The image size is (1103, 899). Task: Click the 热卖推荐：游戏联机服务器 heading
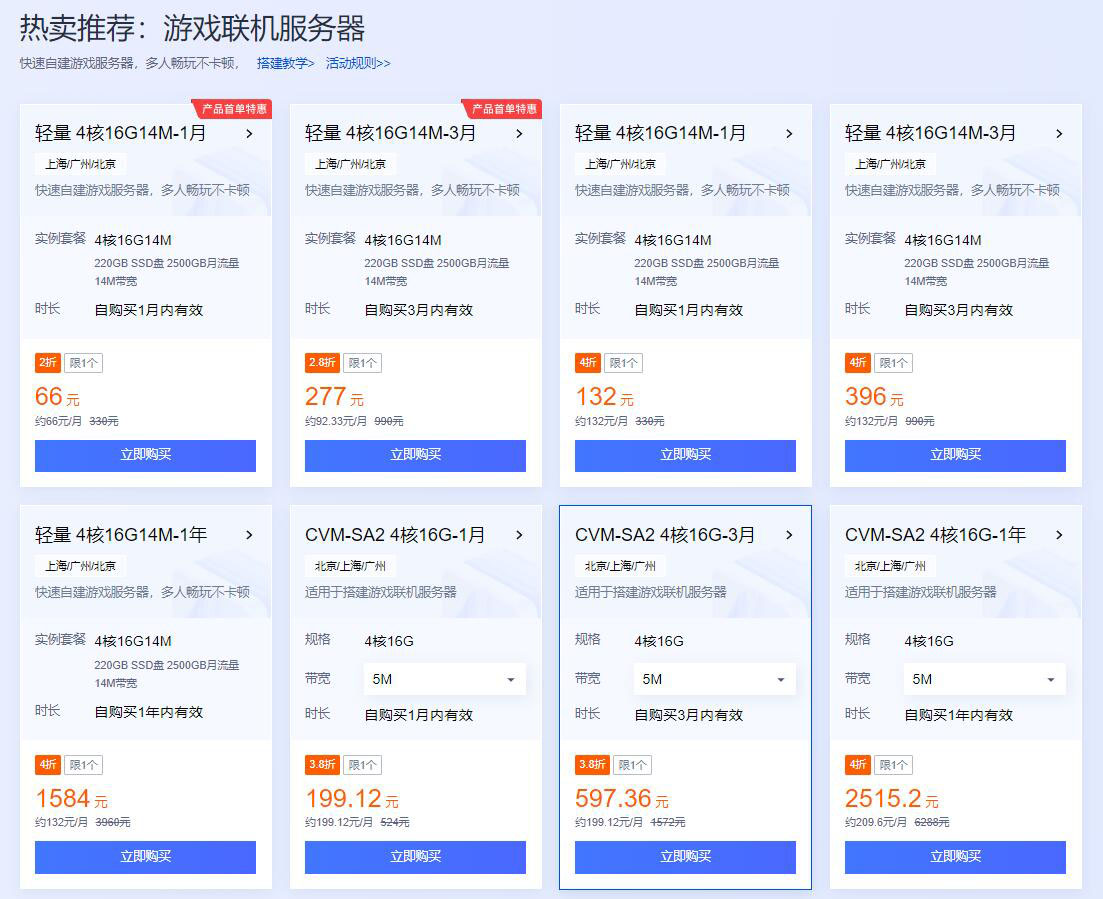[192, 29]
